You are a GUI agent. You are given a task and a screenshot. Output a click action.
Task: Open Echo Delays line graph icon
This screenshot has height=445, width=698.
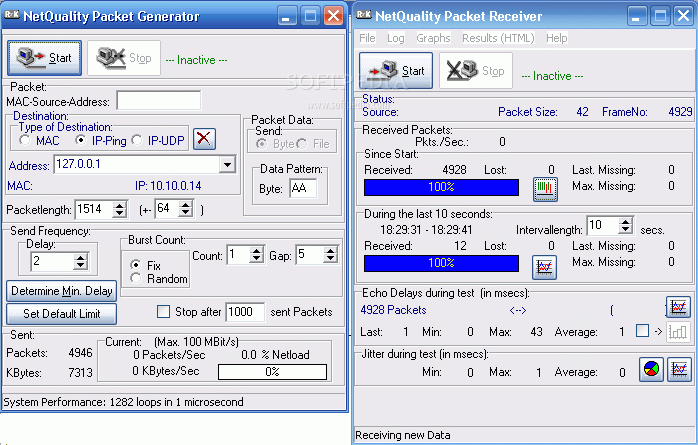[x=678, y=307]
